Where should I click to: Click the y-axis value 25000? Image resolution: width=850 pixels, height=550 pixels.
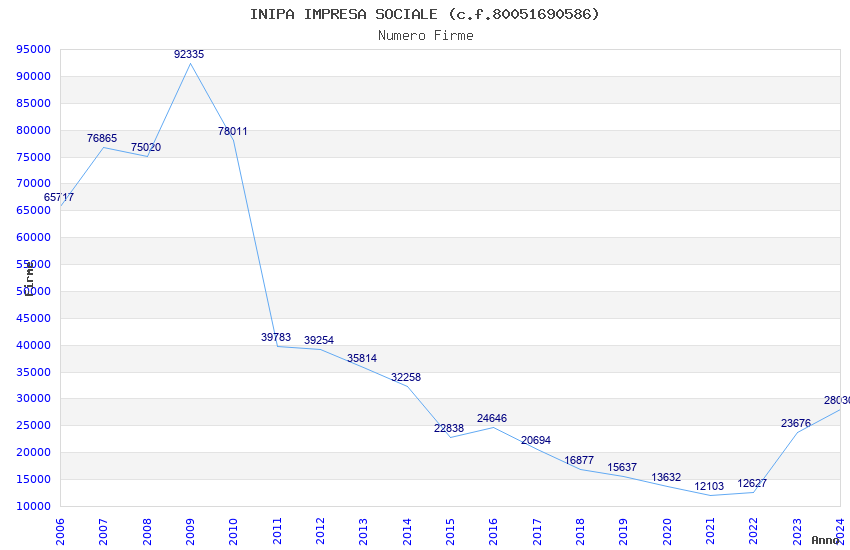pos(34,425)
